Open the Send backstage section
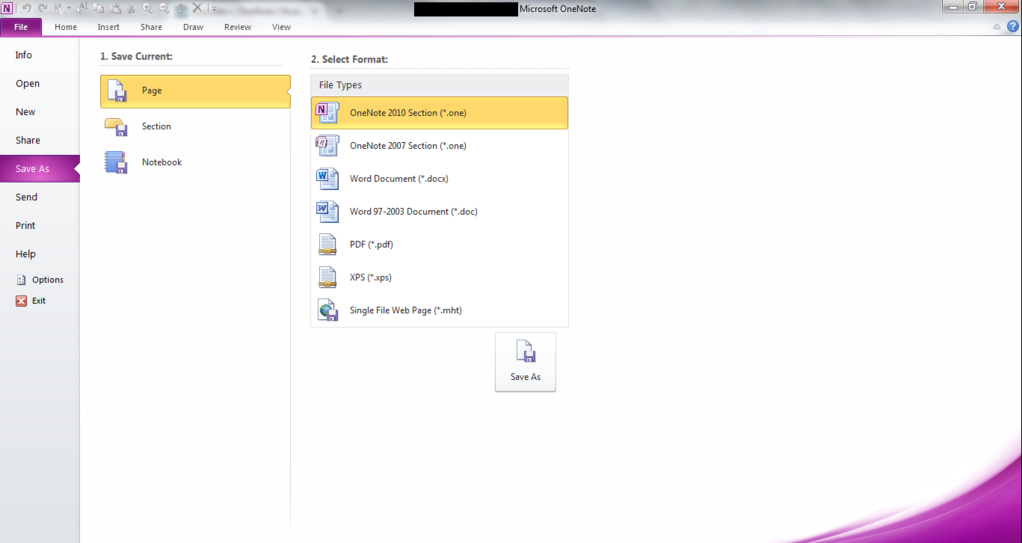This screenshot has height=543, width=1022. 40,197
